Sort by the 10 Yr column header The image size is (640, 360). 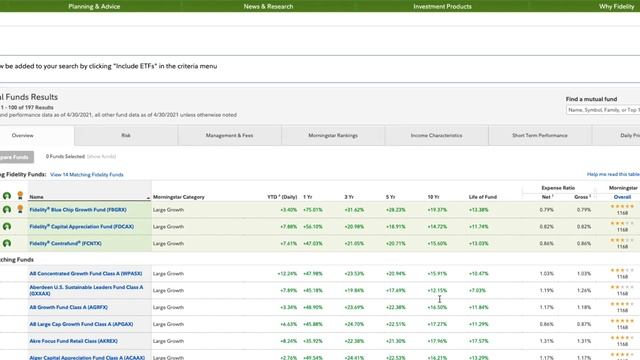[433, 197]
